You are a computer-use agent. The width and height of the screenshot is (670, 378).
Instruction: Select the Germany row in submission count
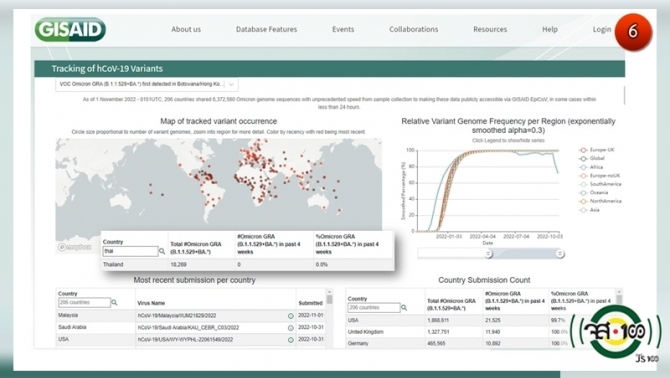pos(481,343)
